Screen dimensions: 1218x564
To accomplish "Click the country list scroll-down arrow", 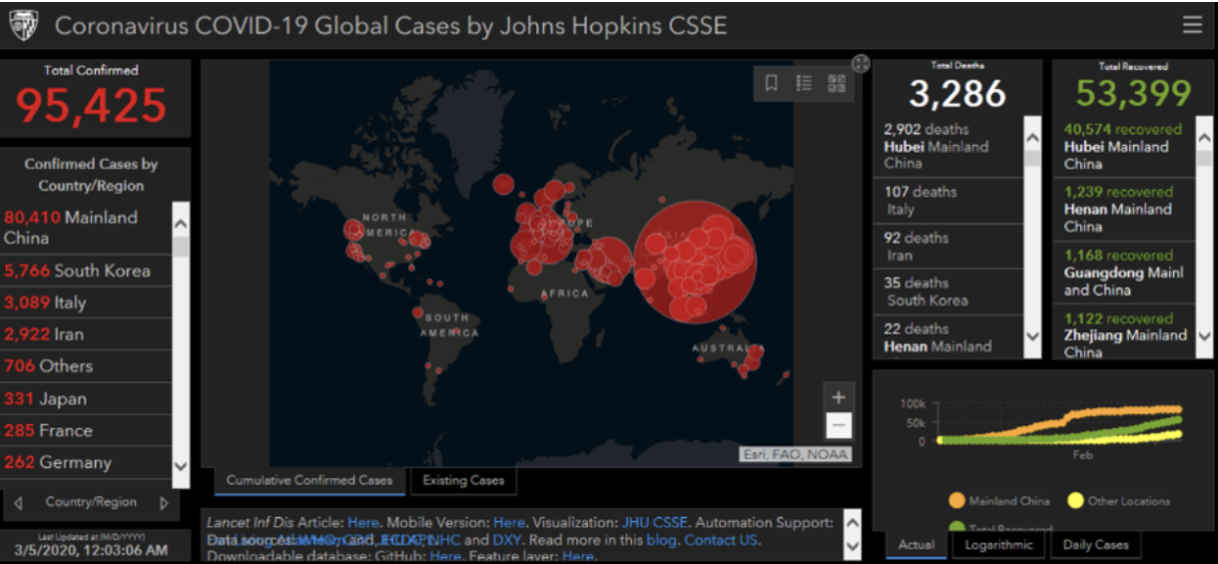I will click(181, 467).
